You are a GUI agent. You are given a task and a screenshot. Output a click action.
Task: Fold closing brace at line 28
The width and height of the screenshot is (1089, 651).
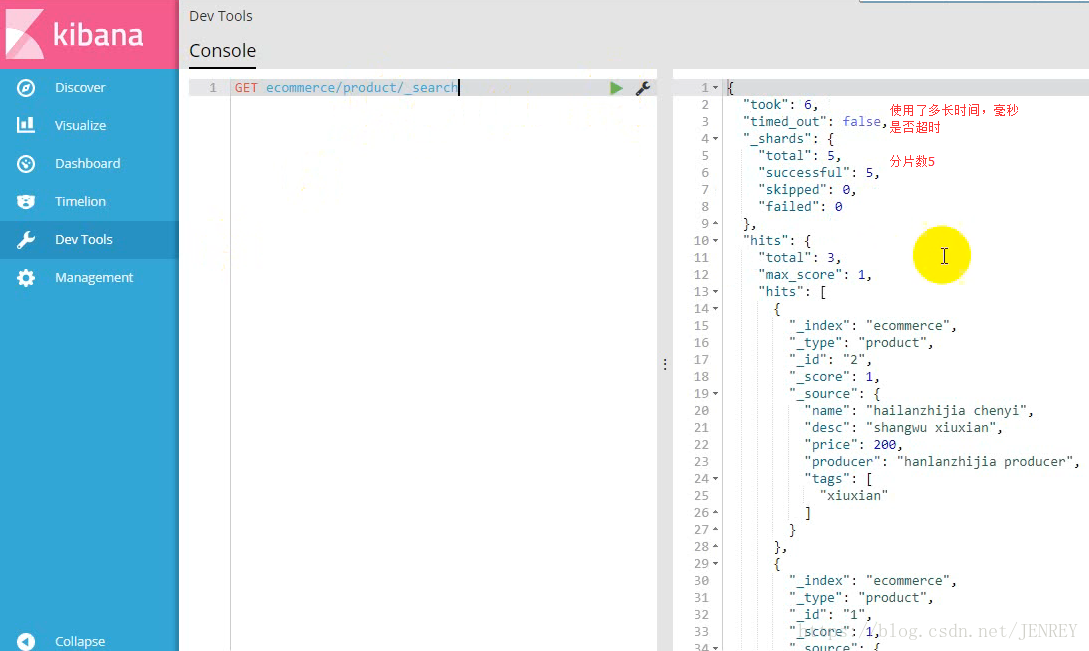pos(715,547)
